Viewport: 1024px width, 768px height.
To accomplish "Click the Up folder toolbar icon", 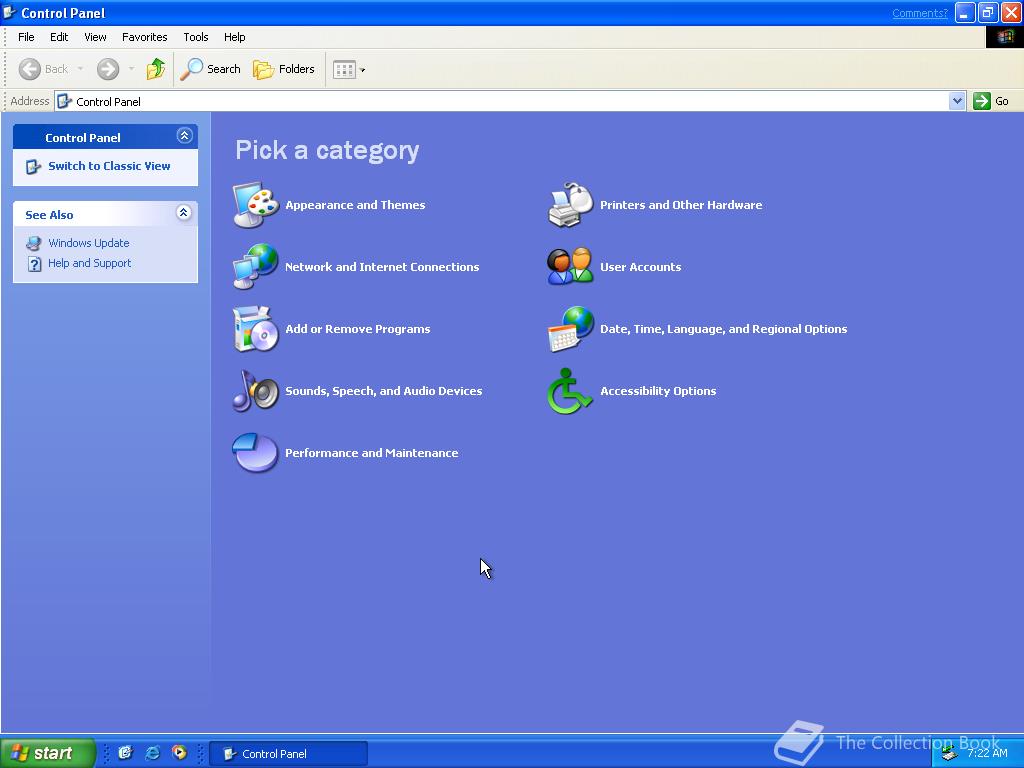I will coord(155,69).
